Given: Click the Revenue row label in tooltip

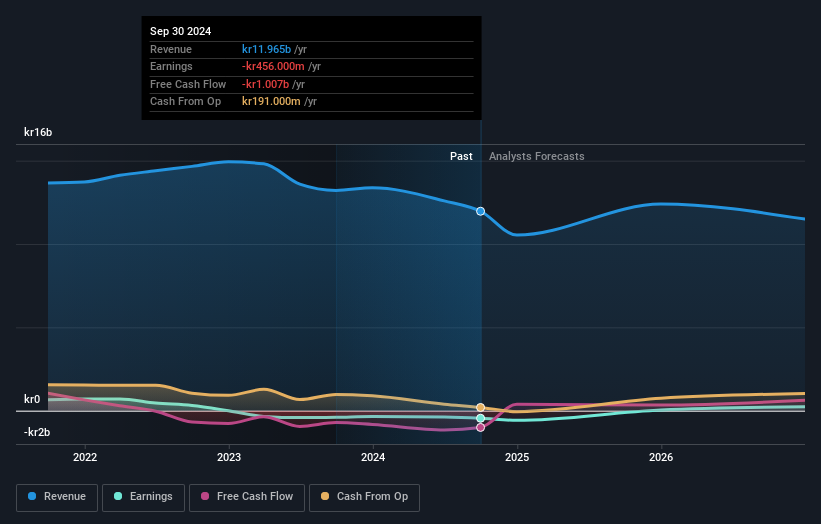Looking at the screenshot, I should click(x=171, y=49).
